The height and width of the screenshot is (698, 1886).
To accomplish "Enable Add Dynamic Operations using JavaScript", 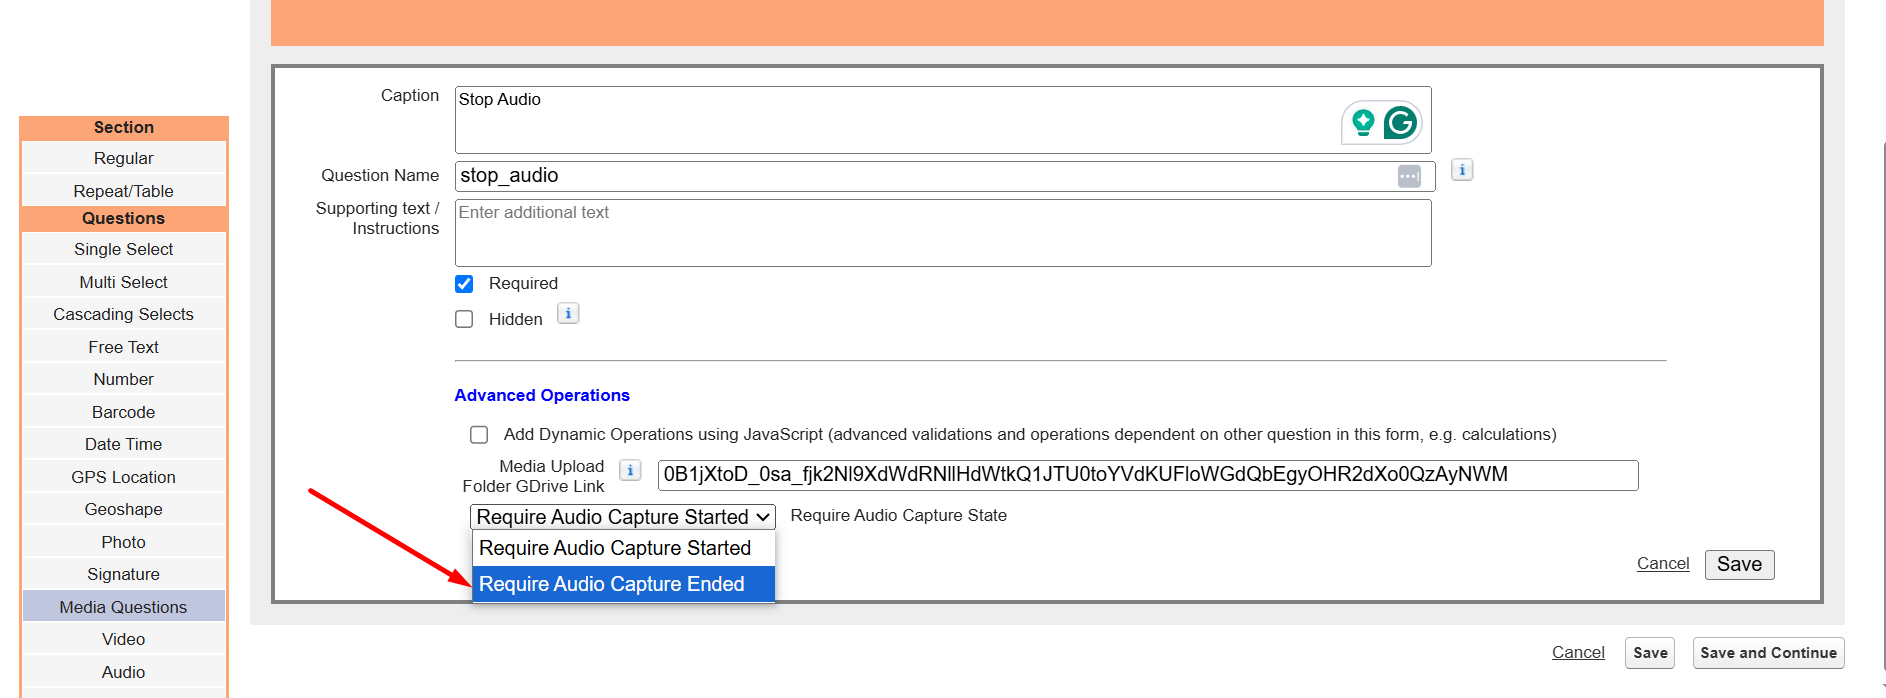I will (x=479, y=435).
